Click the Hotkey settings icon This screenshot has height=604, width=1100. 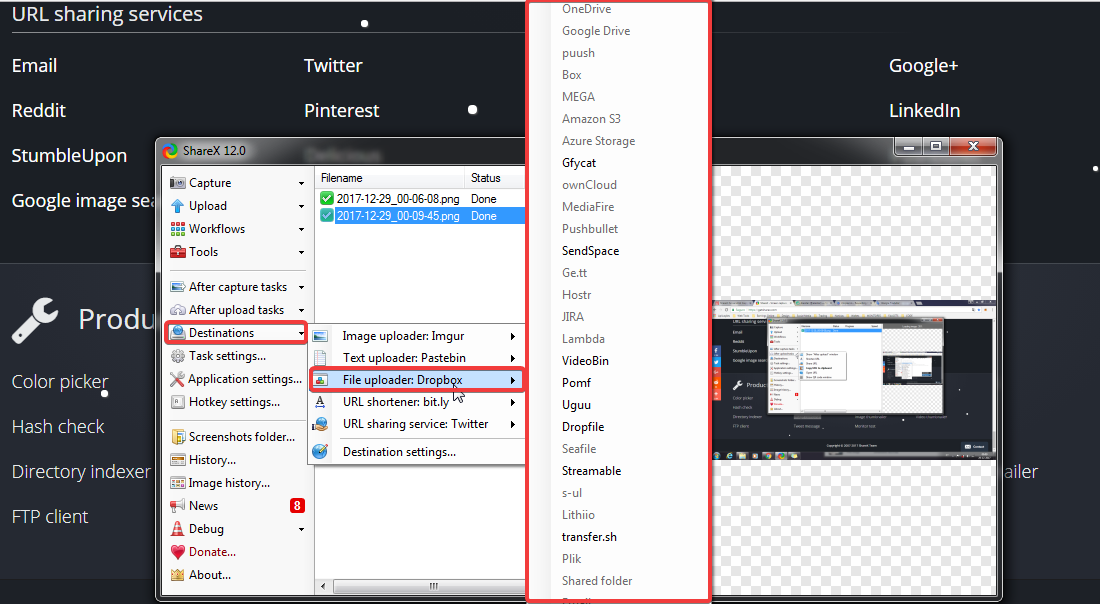[x=177, y=402]
